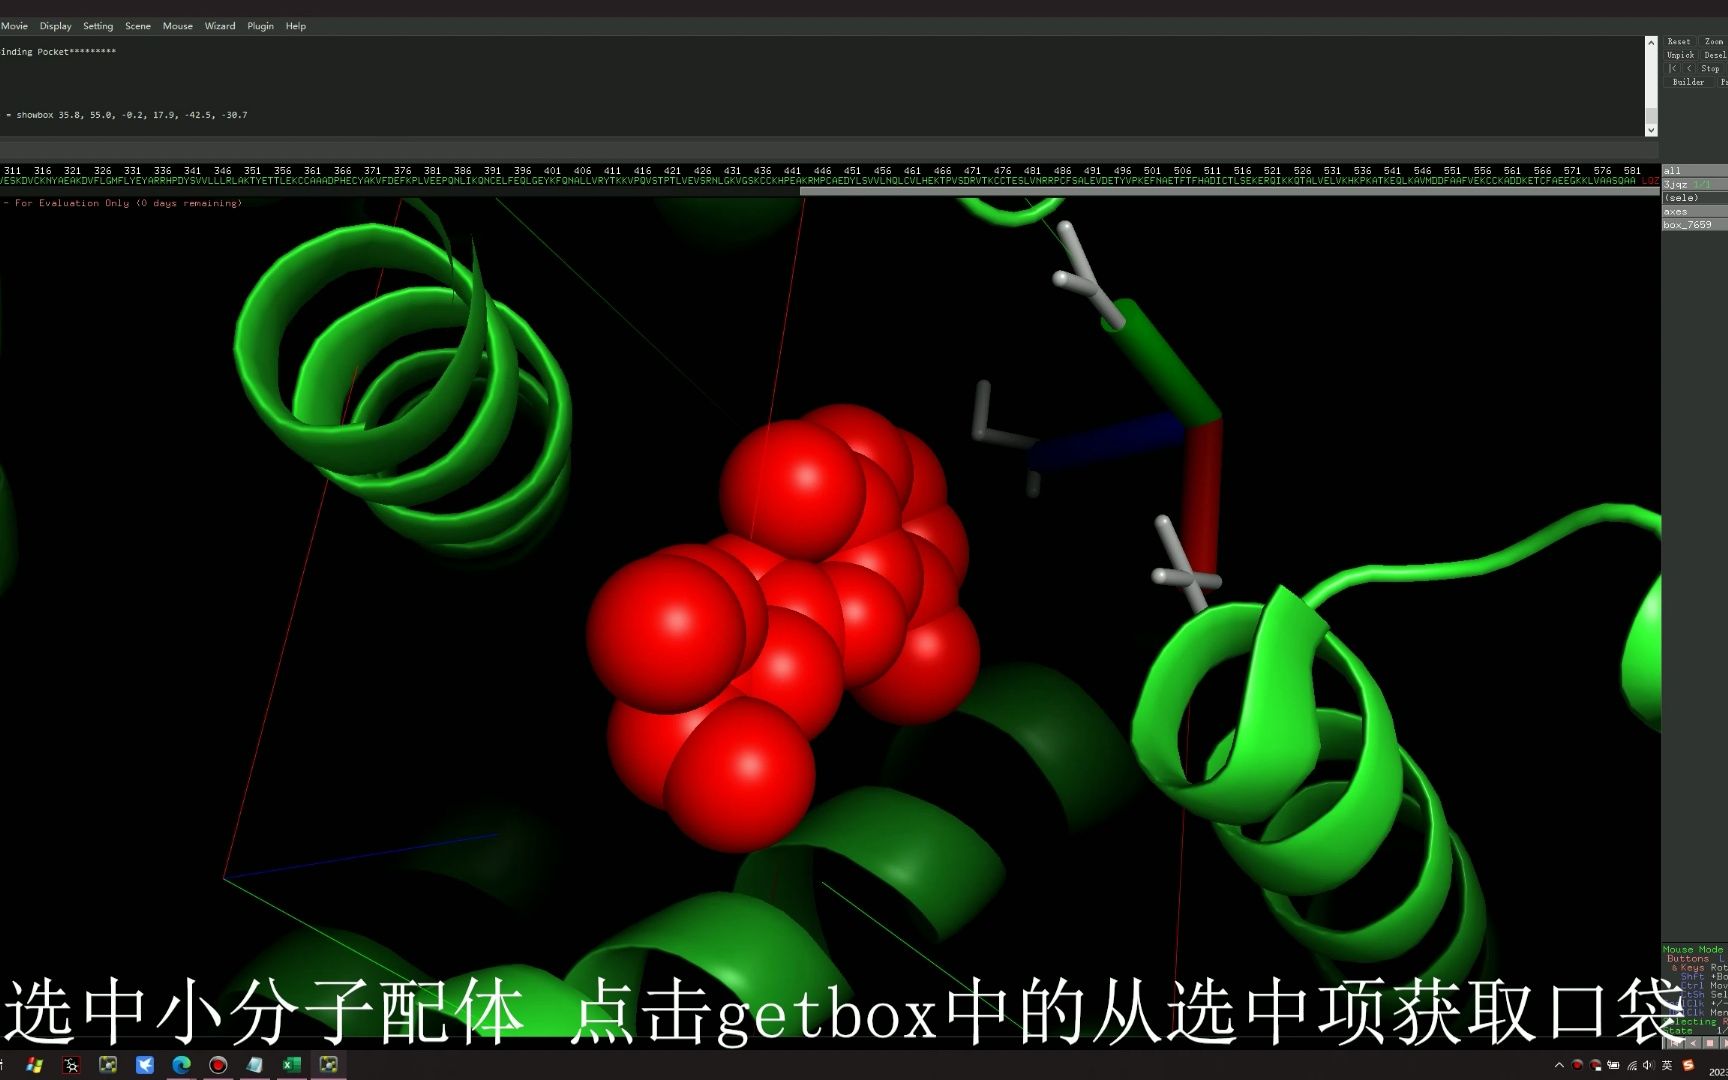Click the Stop movie button
1728x1080 pixels.
(1711, 69)
